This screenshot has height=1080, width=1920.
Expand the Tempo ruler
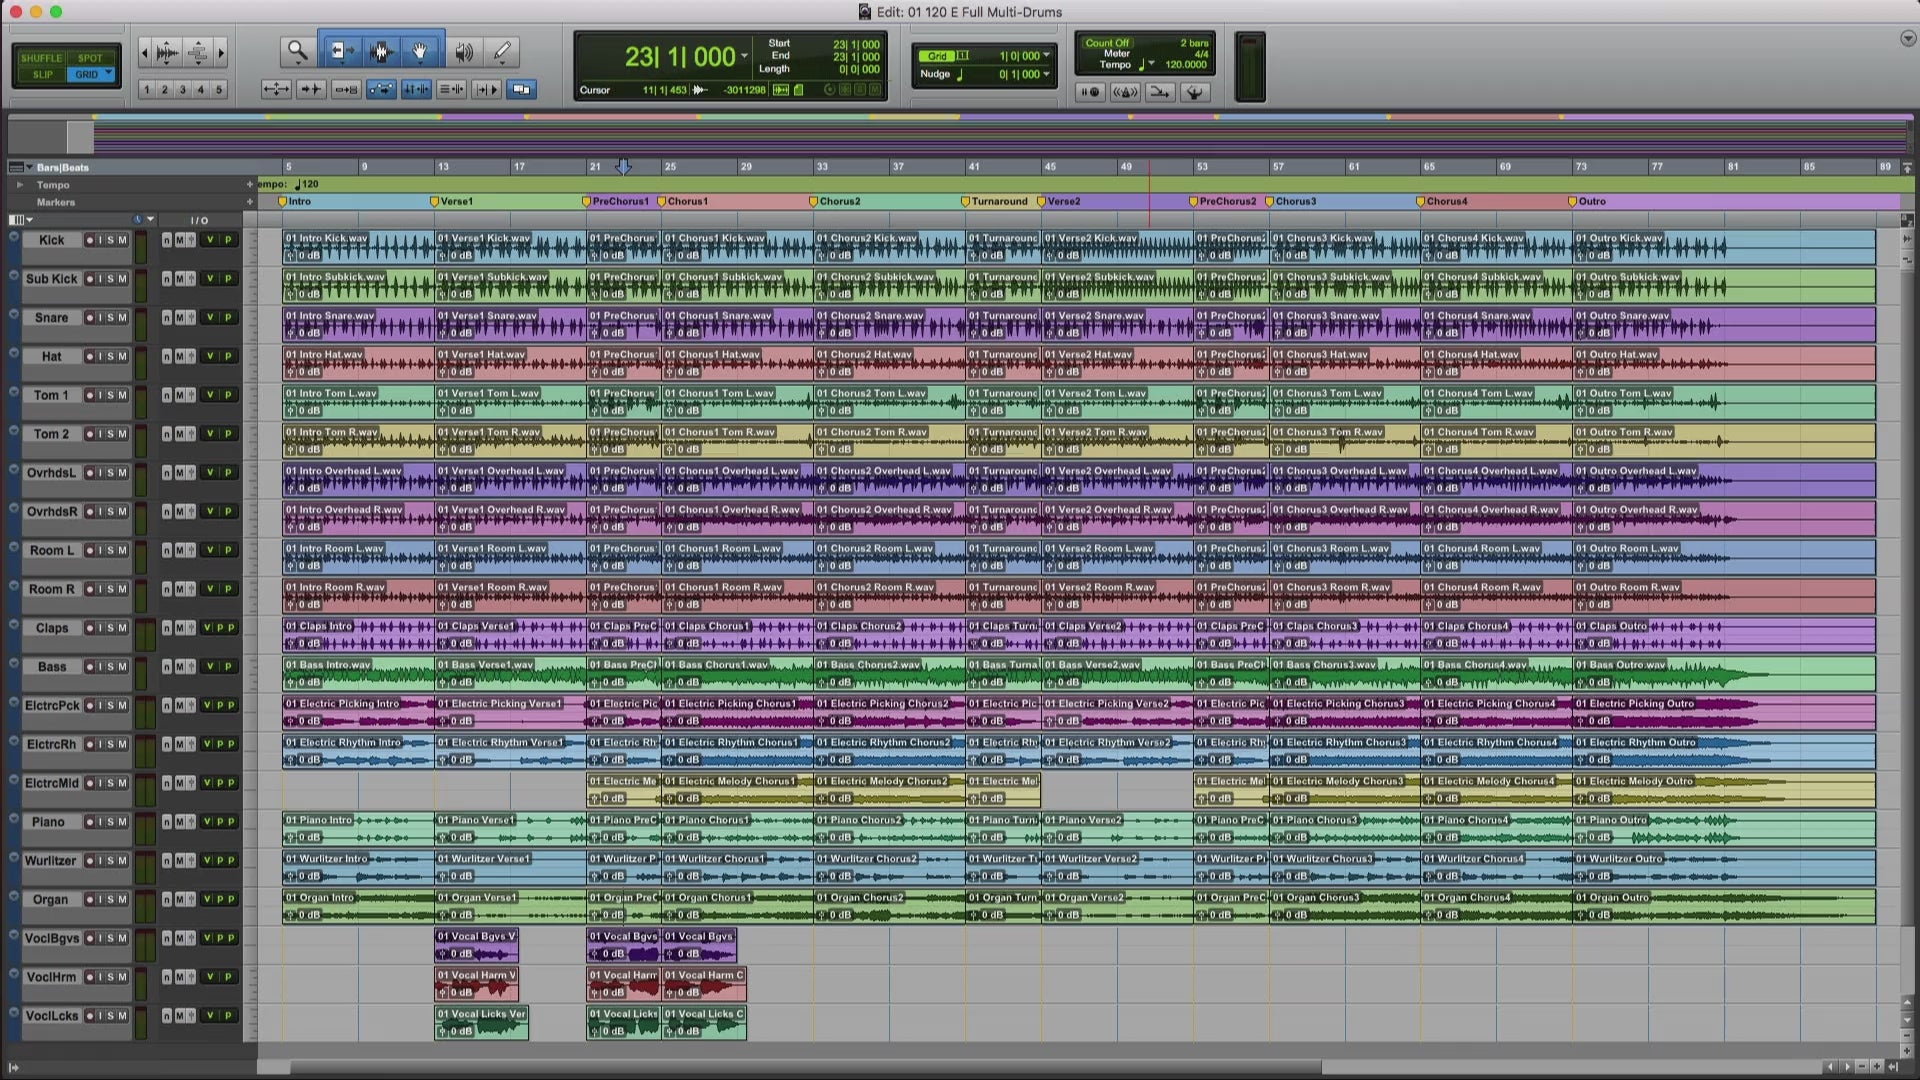pos(19,185)
